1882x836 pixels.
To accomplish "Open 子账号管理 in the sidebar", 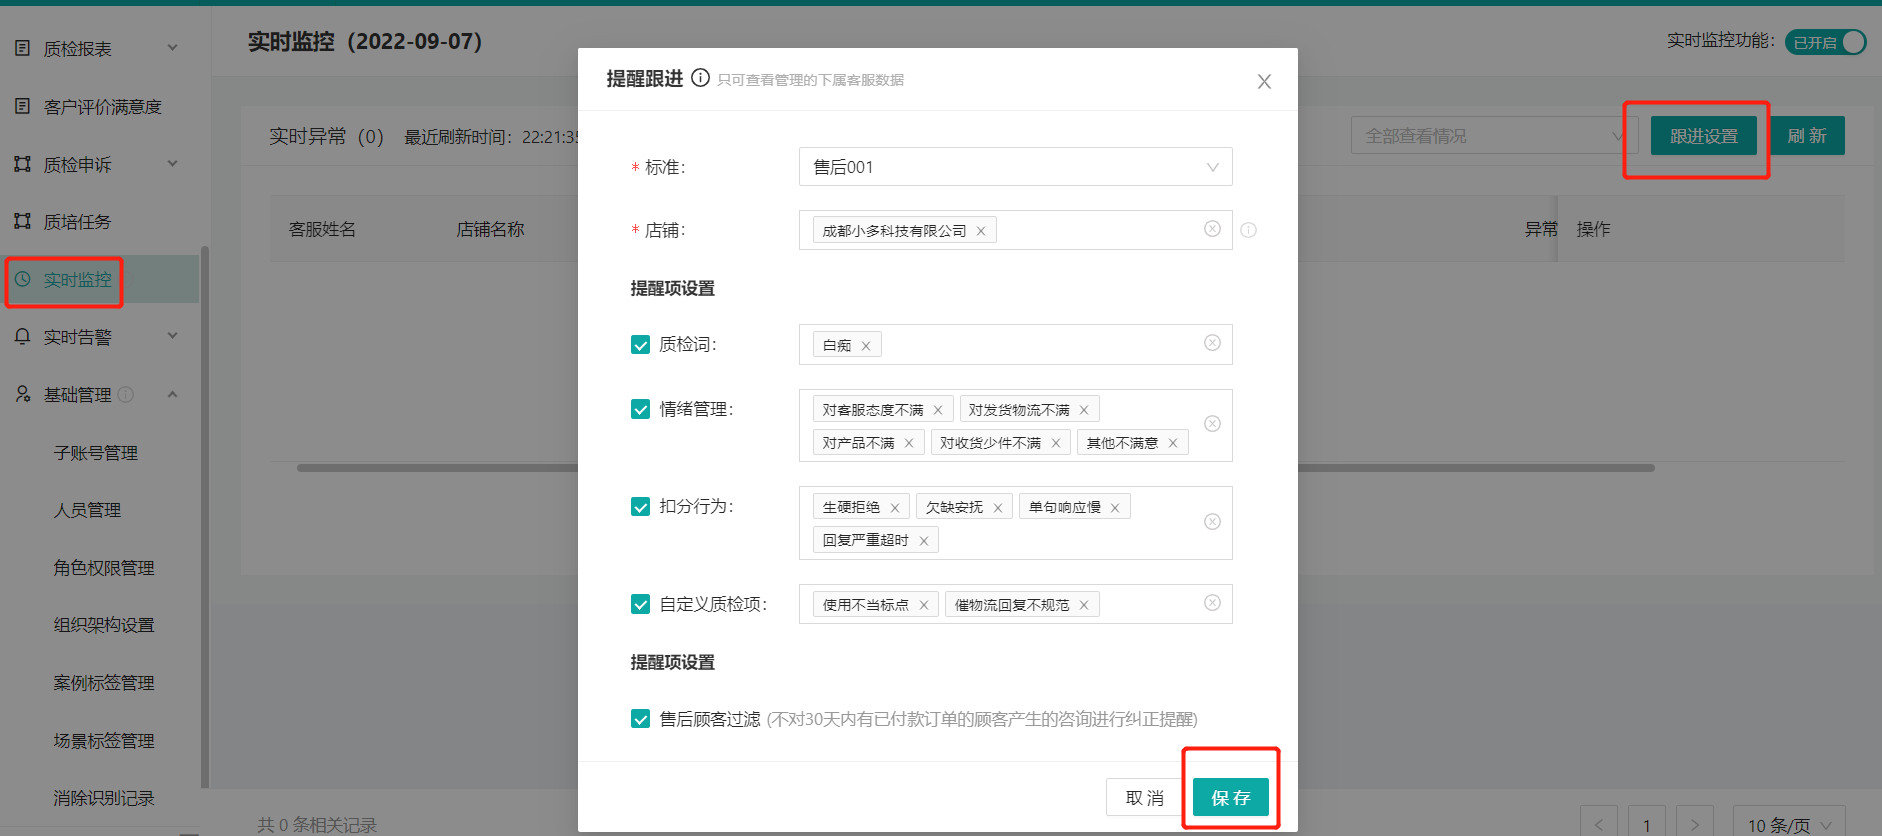I will tap(96, 453).
